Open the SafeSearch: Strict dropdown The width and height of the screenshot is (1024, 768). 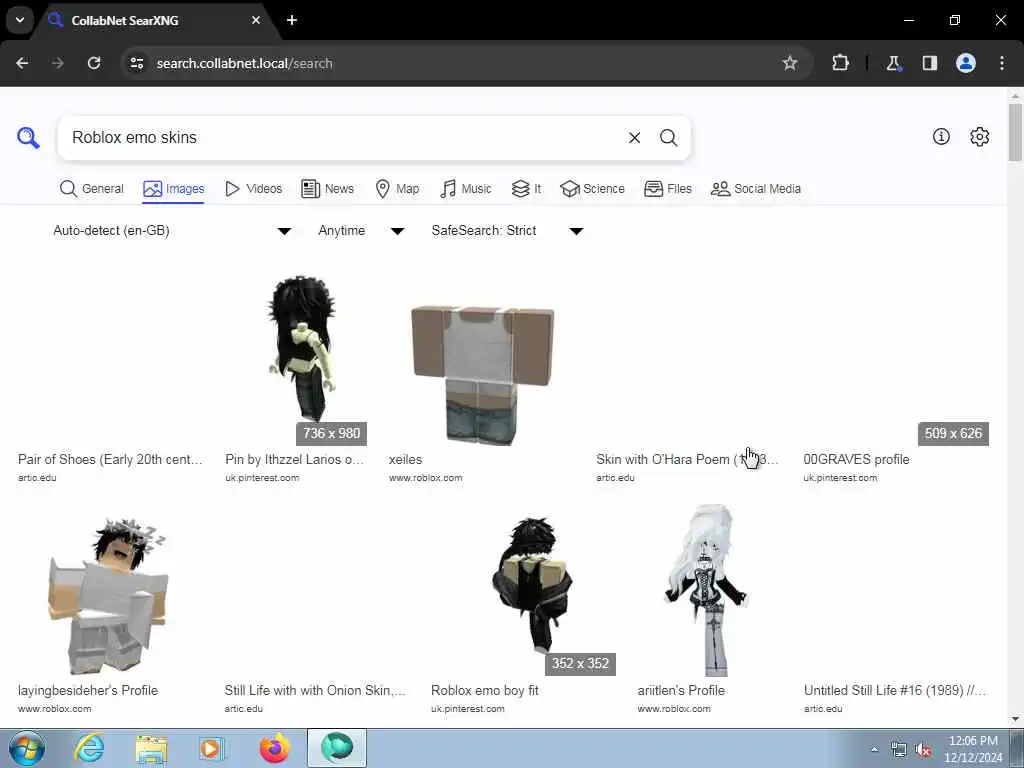click(x=507, y=231)
